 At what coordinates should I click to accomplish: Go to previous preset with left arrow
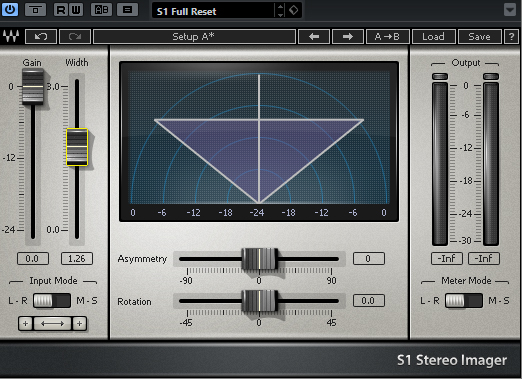(x=314, y=37)
